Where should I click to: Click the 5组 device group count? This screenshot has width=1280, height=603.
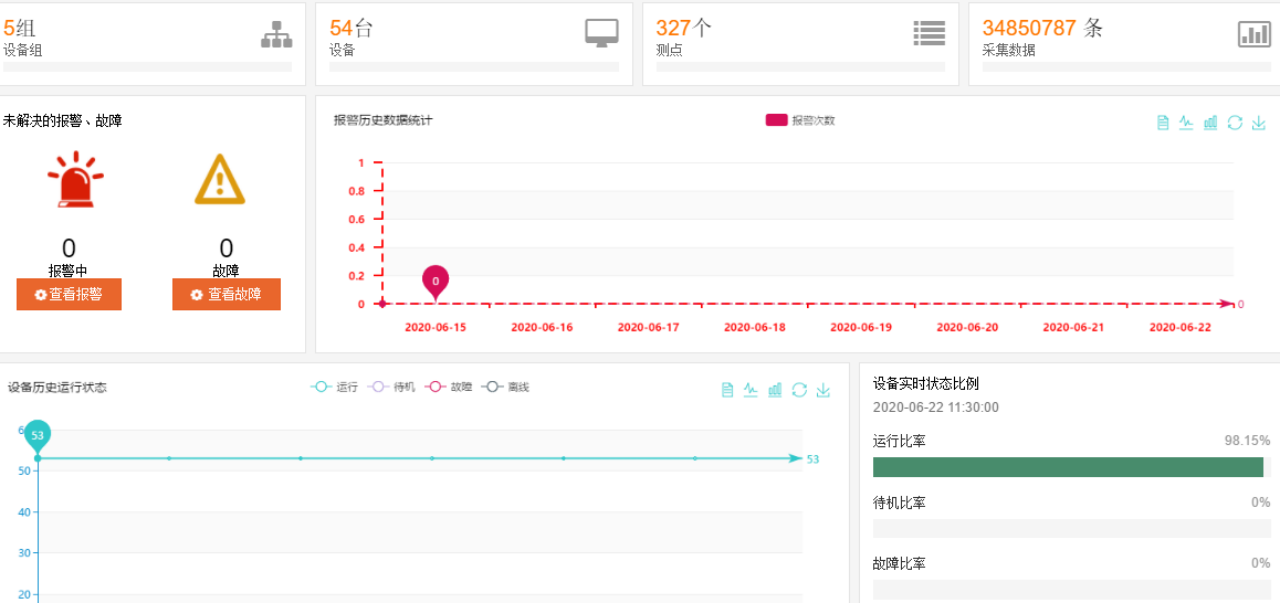click(x=19, y=28)
